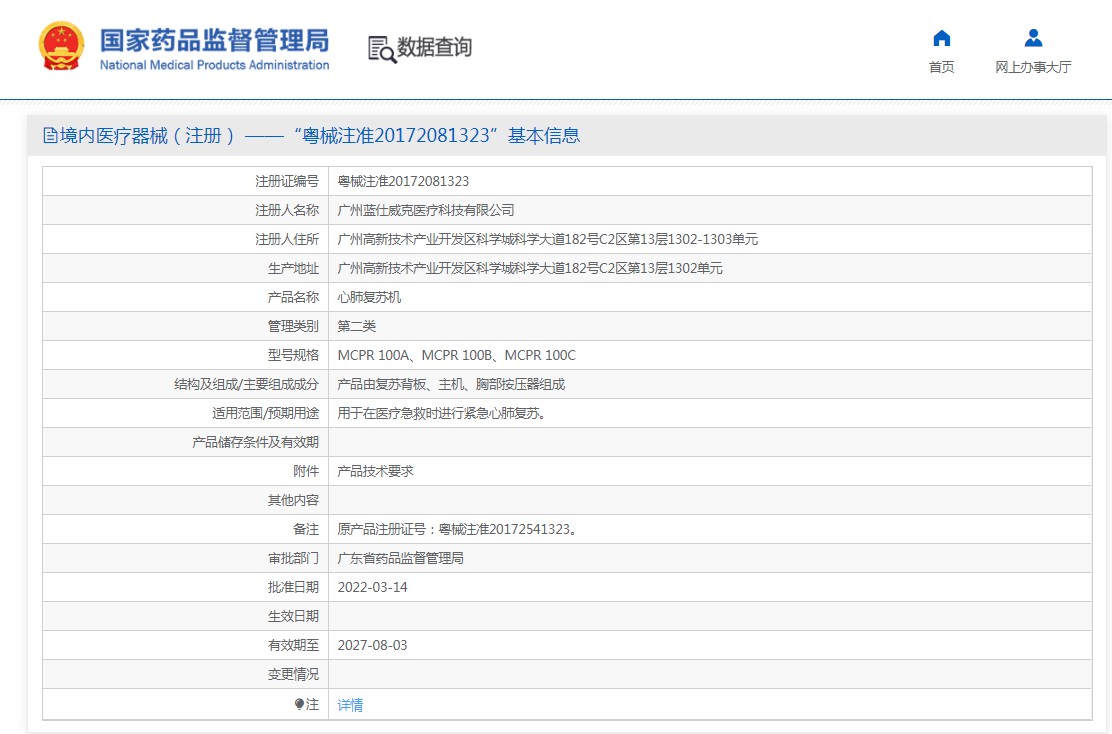Click the 生效日期 row label
The width and height of the screenshot is (1112, 734).
pyautogui.click(x=294, y=616)
